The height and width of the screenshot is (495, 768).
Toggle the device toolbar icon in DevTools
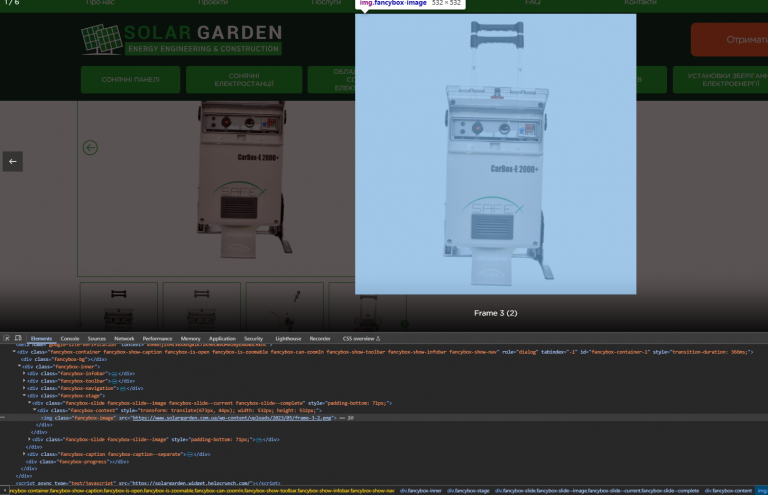pyautogui.click(x=18, y=338)
